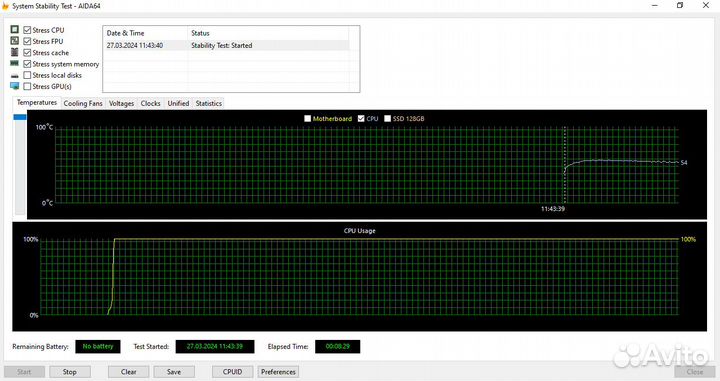
Task: Click the FPU icon beside Stress FPU
Action: [x=15, y=41]
